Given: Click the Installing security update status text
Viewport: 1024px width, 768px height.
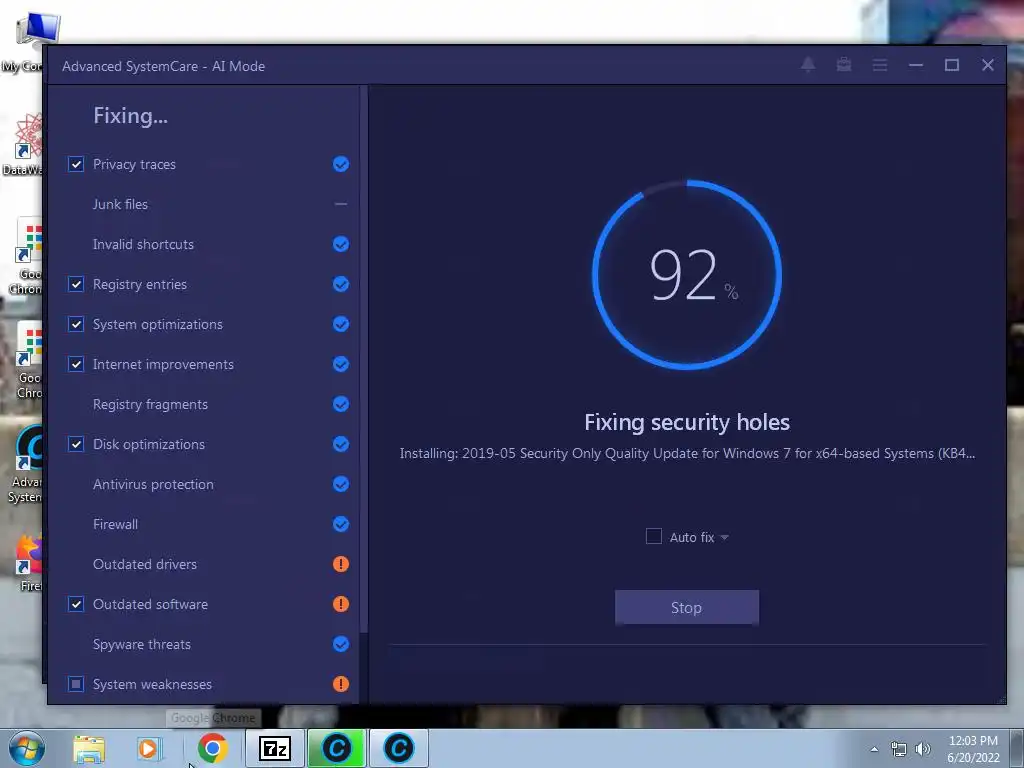Looking at the screenshot, I should pyautogui.click(x=687, y=453).
